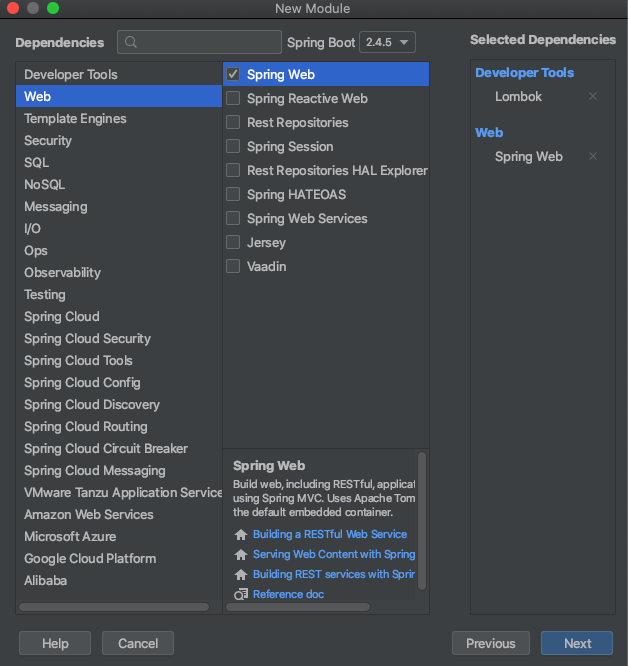Select the Web category in list
The width and height of the screenshot is (628, 666).
(x=119, y=96)
